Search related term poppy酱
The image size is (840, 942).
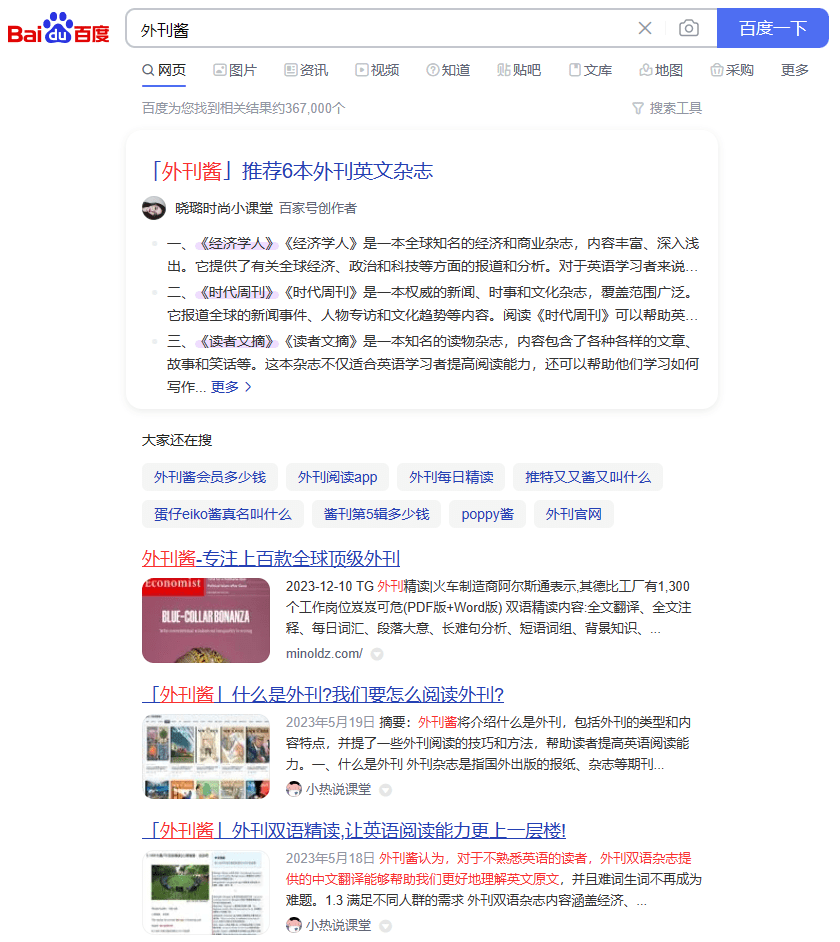point(487,515)
